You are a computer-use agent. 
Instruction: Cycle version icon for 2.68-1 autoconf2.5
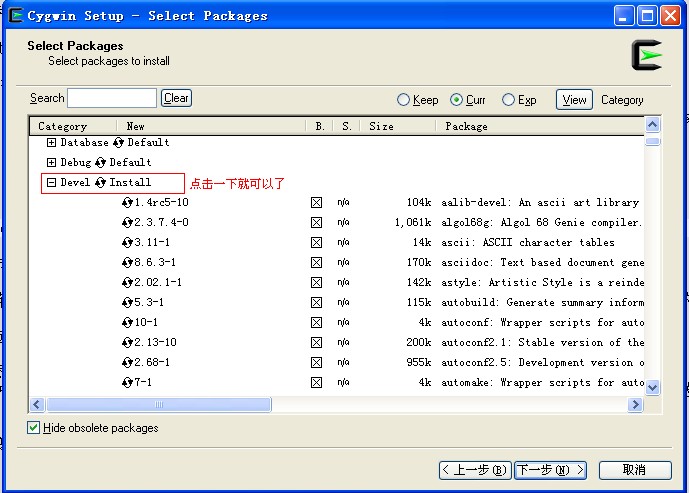pos(127,362)
